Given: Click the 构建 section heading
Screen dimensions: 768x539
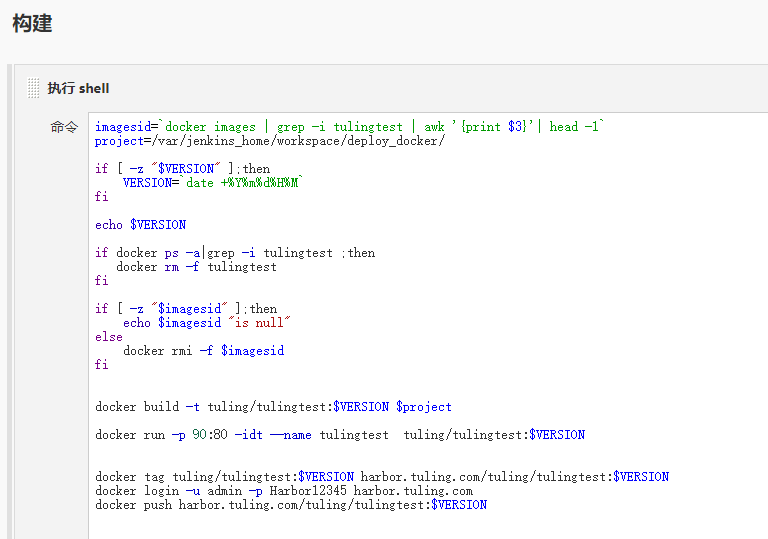Looking at the screenshot, I should 32,23.
